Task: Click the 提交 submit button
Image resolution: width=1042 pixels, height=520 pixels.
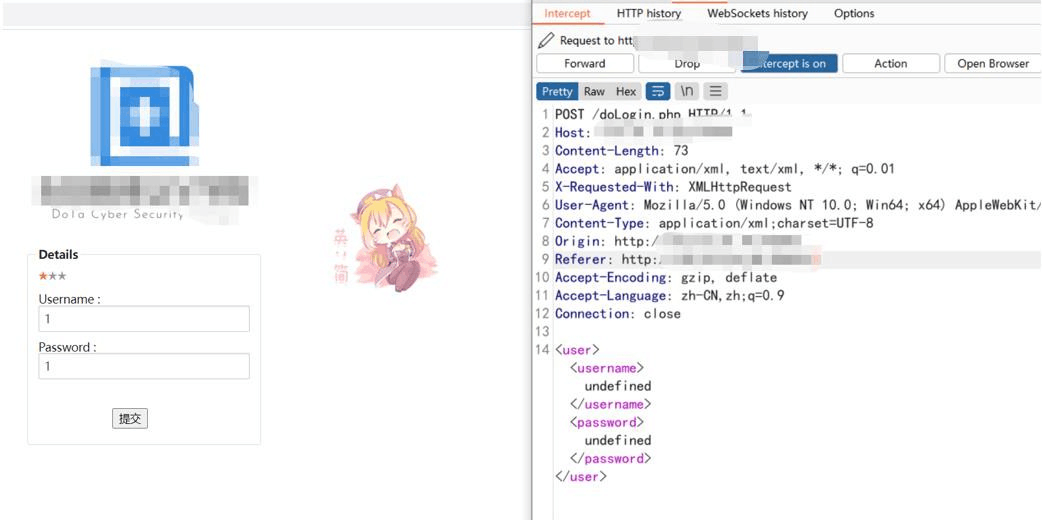Action: click(x=130, y=419)
